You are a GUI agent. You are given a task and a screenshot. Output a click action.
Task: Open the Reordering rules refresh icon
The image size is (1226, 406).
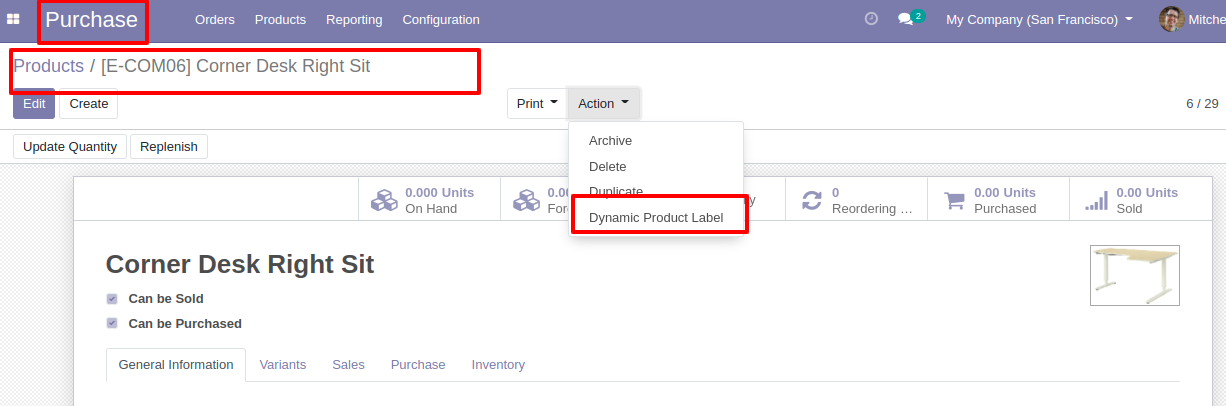812,200
